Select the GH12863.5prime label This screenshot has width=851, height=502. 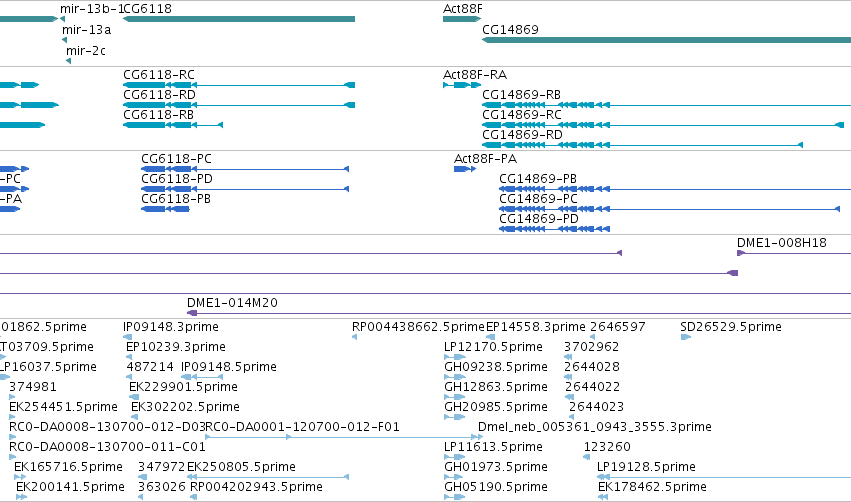(496, 387)
